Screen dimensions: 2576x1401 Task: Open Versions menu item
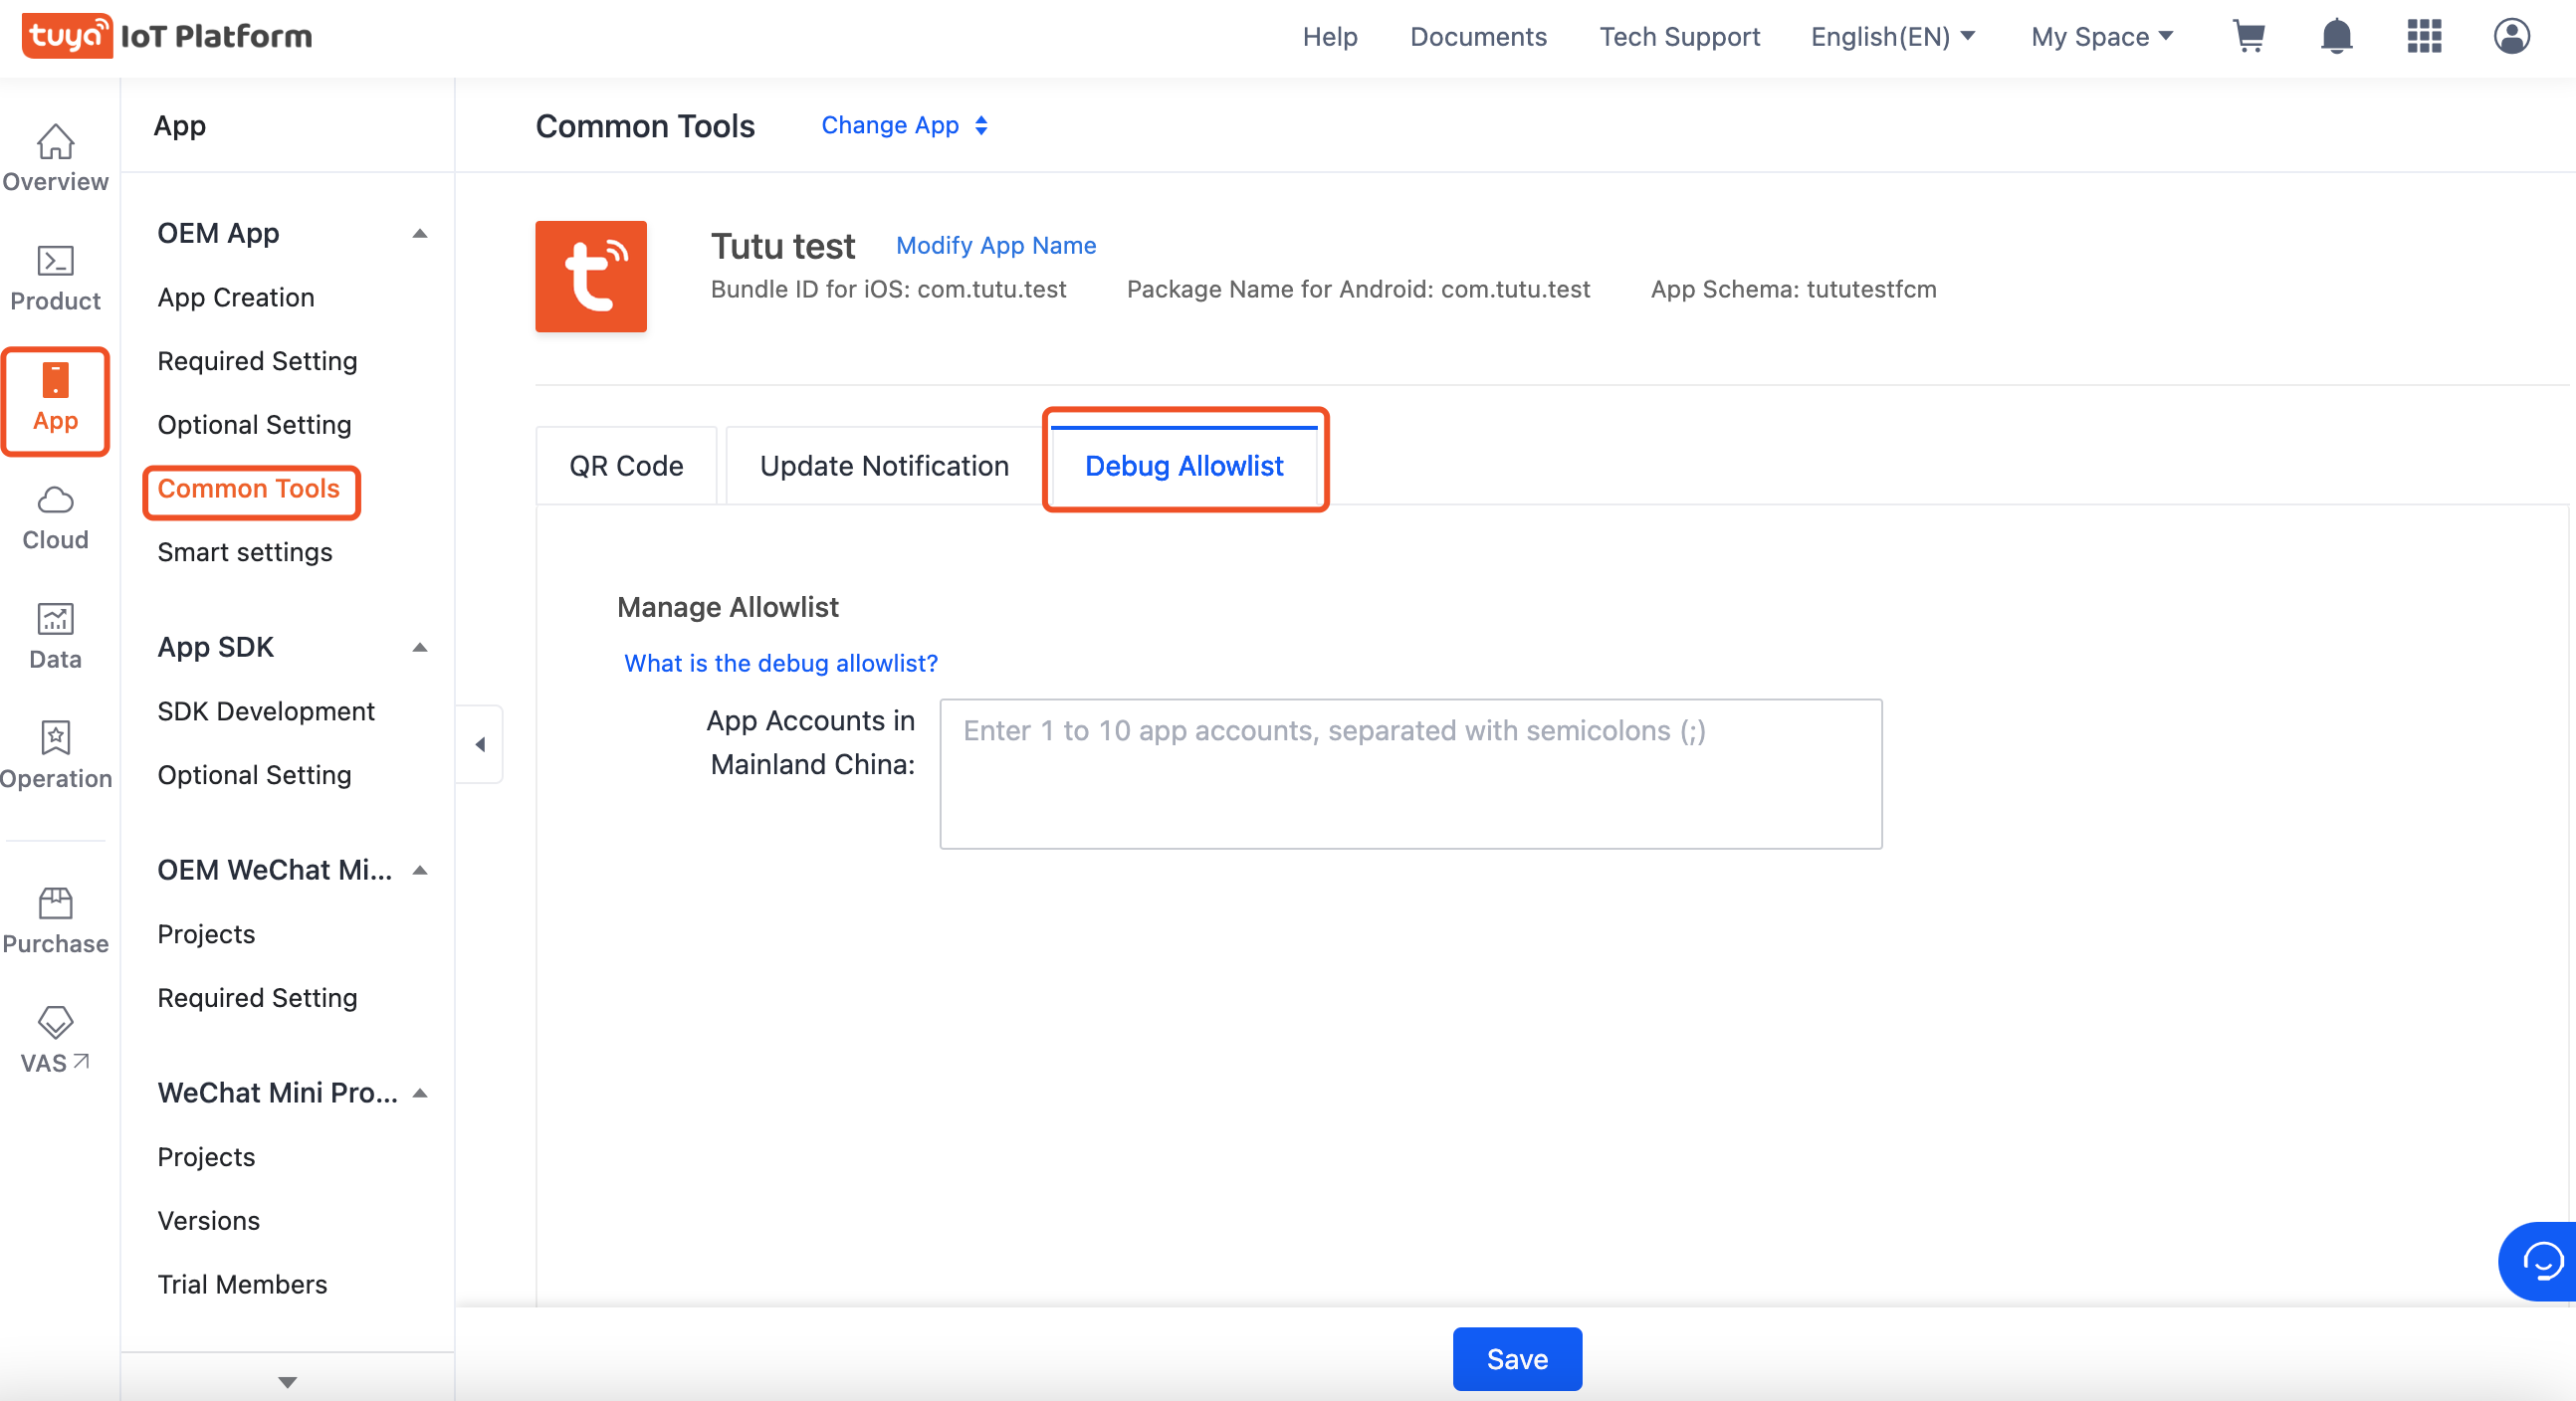(208, 1221)
